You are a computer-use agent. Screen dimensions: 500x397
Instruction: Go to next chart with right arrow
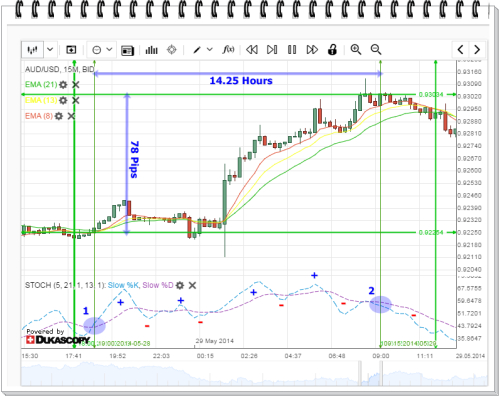477,50
